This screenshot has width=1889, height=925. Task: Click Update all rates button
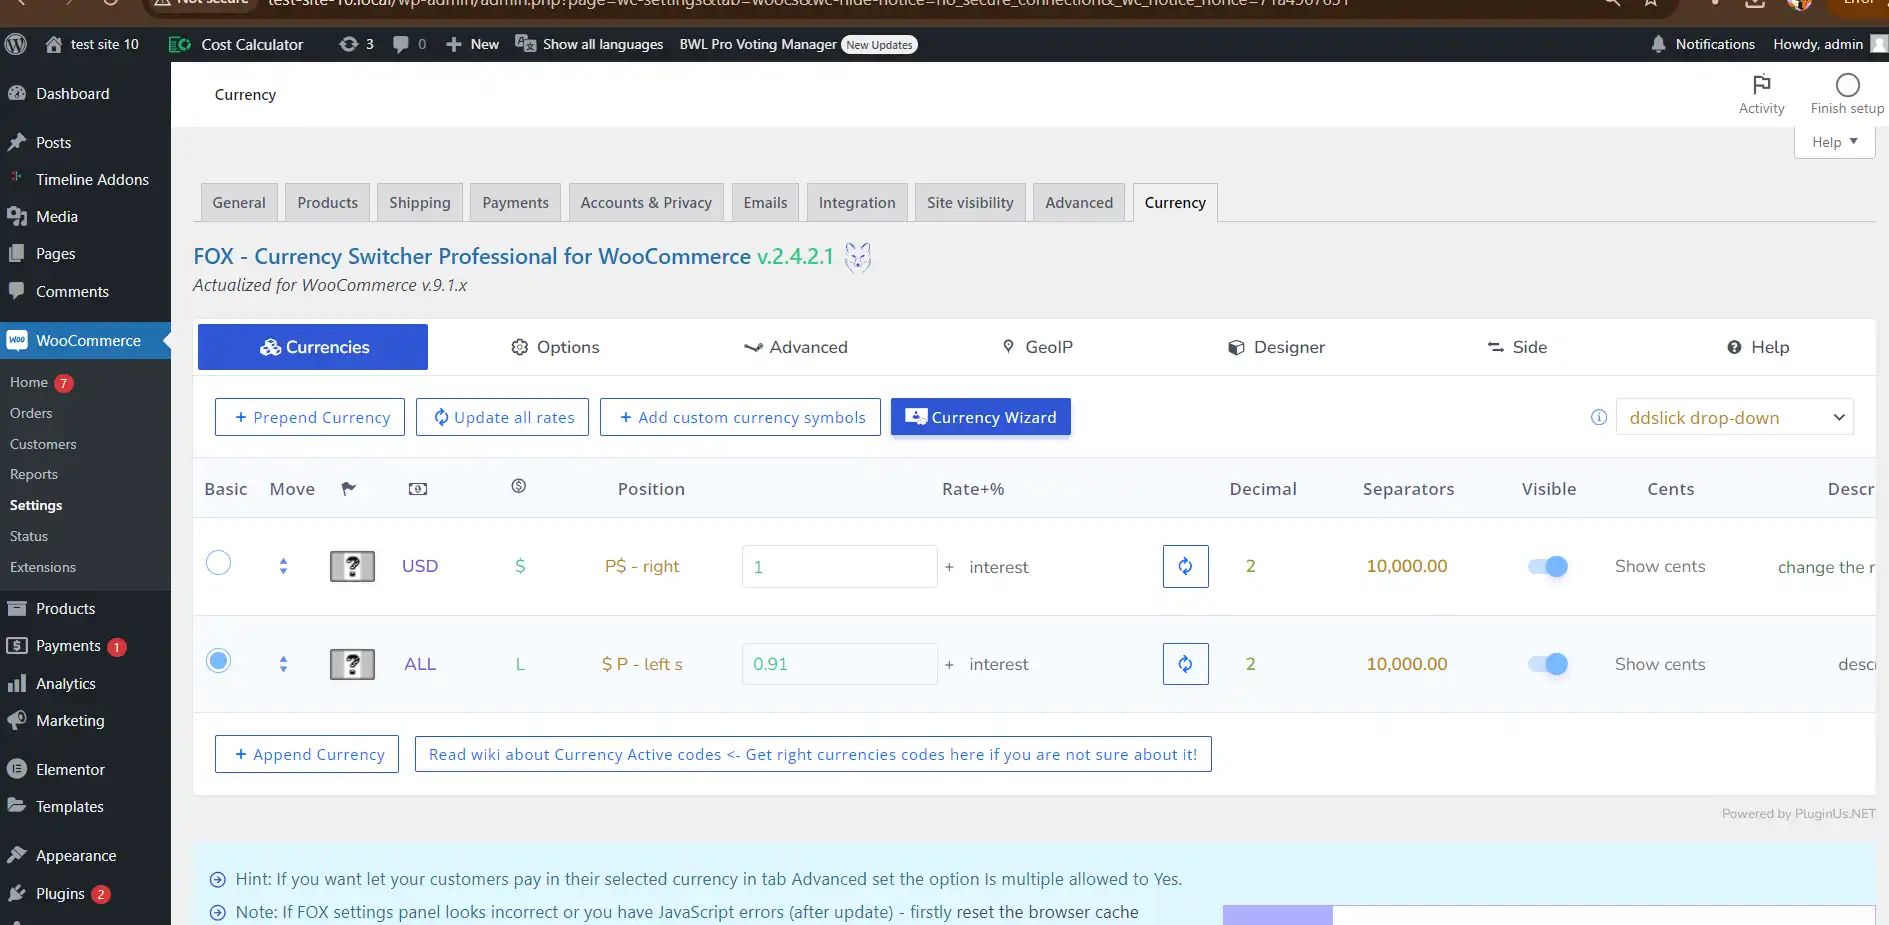503,417
